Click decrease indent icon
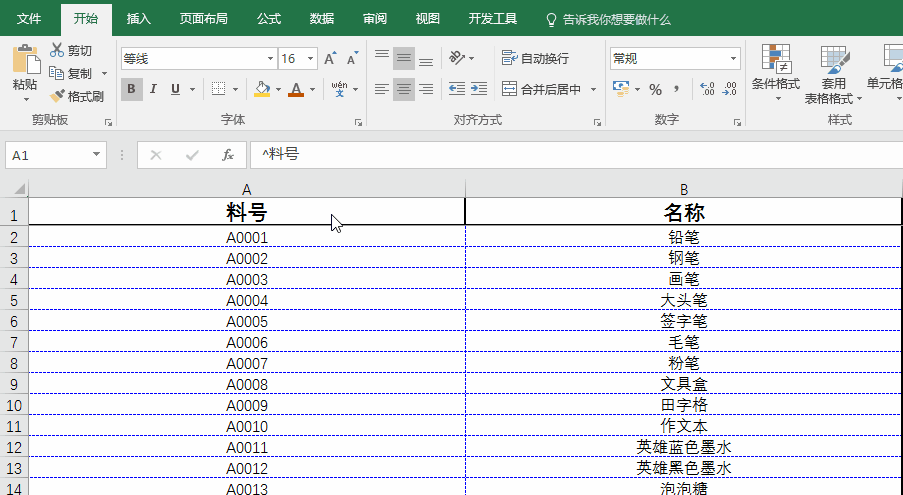903x495 pixels. tap(457, 89)
